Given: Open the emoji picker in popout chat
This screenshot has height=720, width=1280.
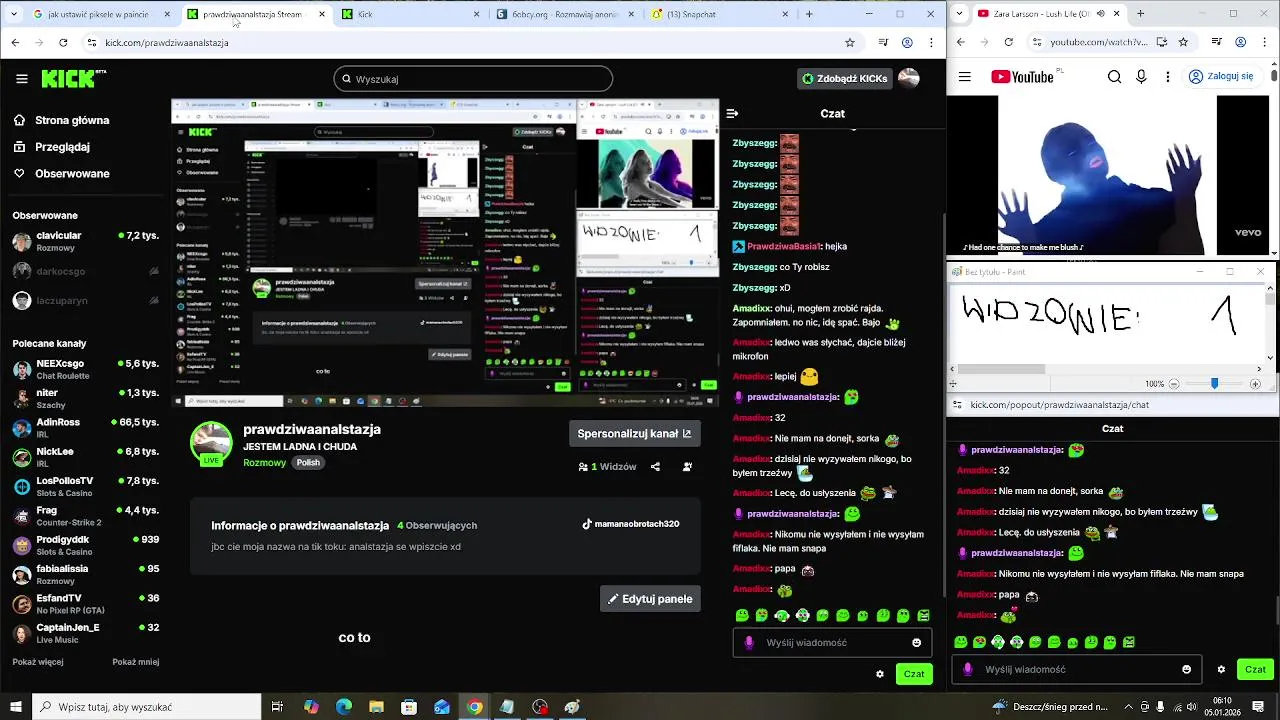Looking at the screenshot, I should (1187, 670).
